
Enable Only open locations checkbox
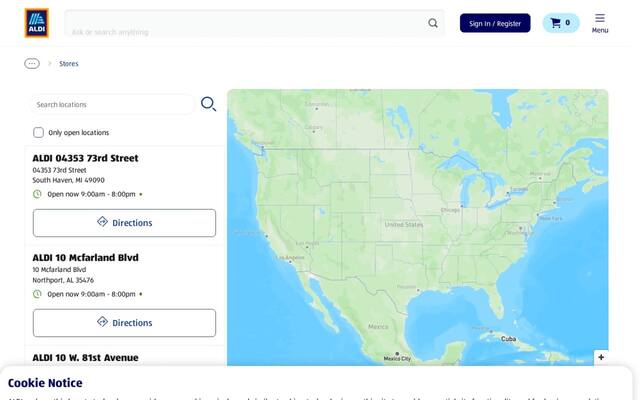point(38,132)
